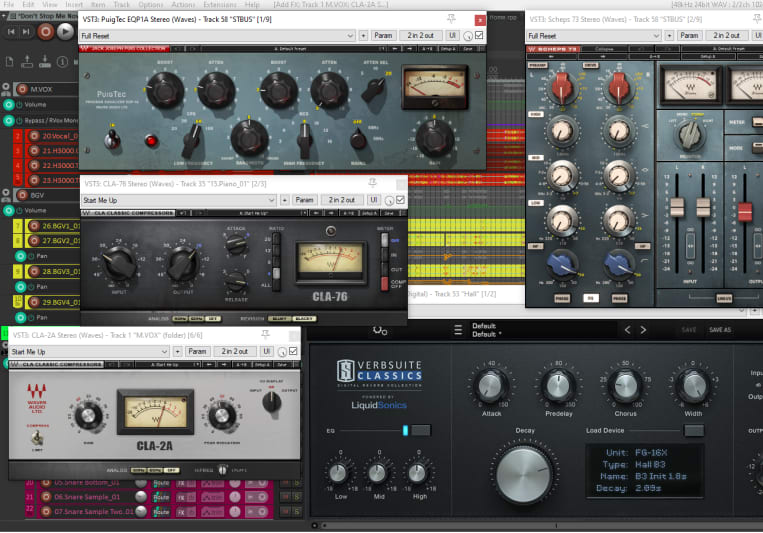This screenshot has width=763, height=533.
Task: Click Param button in Scheps 73 window
Action: coord(689,36)
